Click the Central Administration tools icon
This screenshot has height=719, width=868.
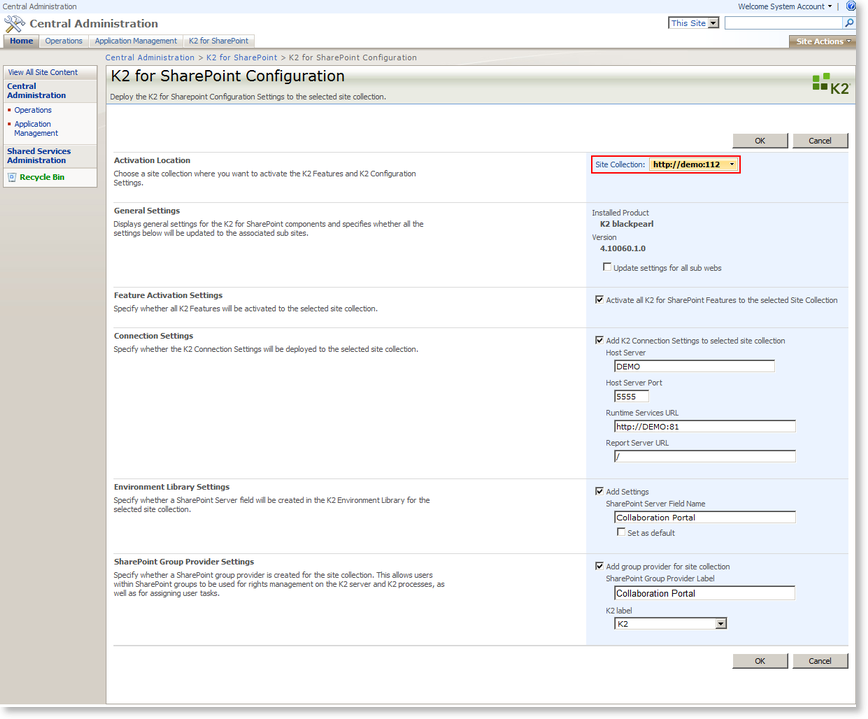[x=14, y=24]
